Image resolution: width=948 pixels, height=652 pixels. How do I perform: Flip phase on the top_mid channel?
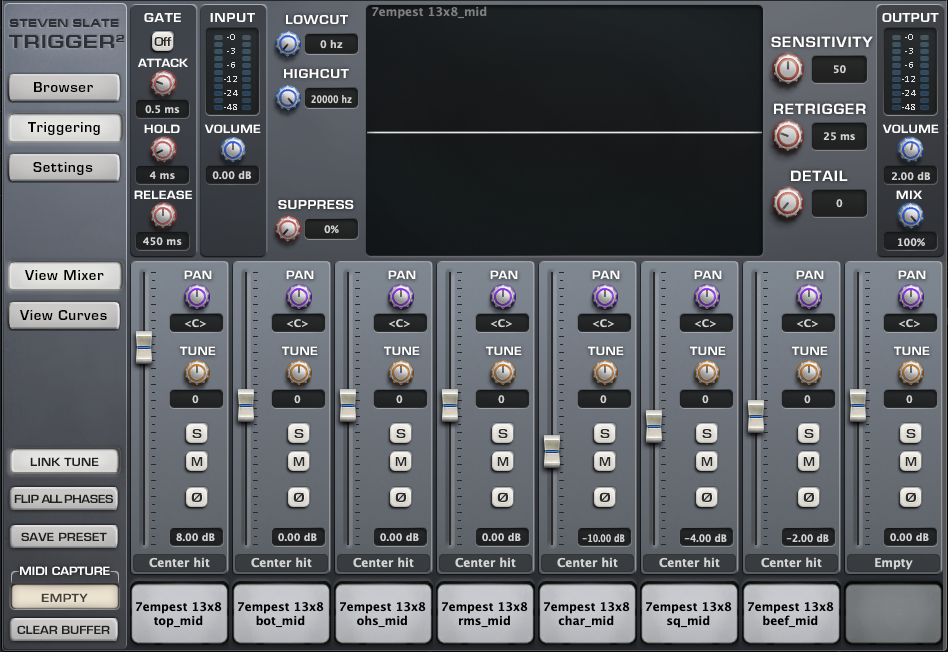196,498
